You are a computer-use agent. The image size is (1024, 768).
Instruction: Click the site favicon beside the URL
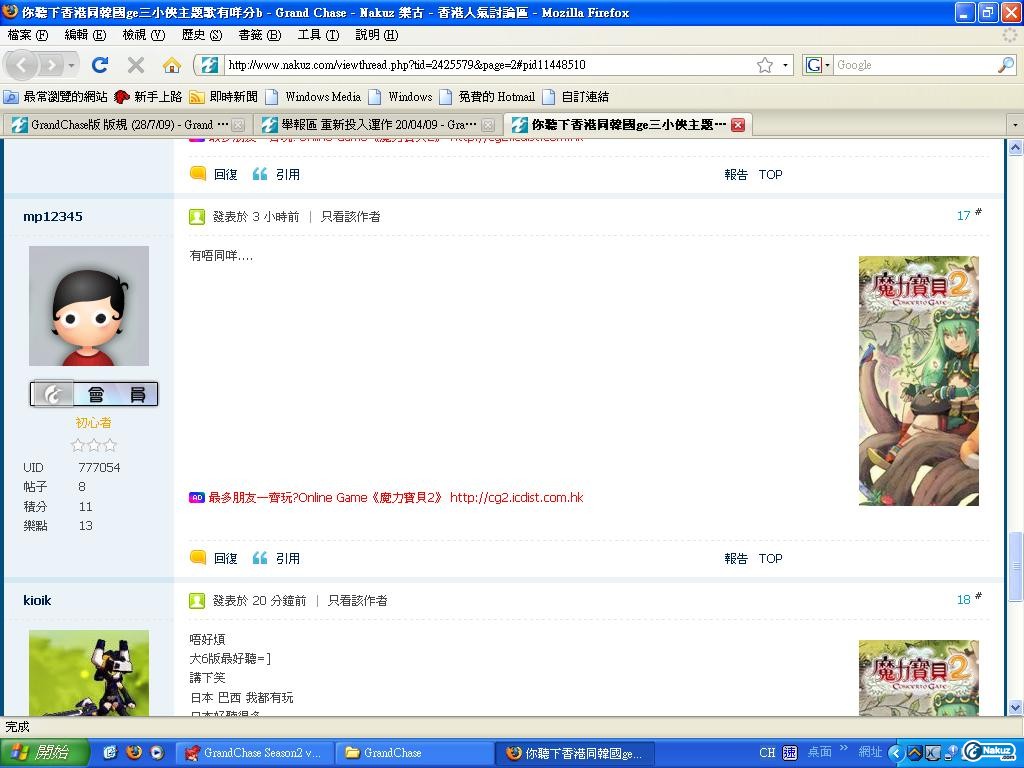[x=210, y=65]
